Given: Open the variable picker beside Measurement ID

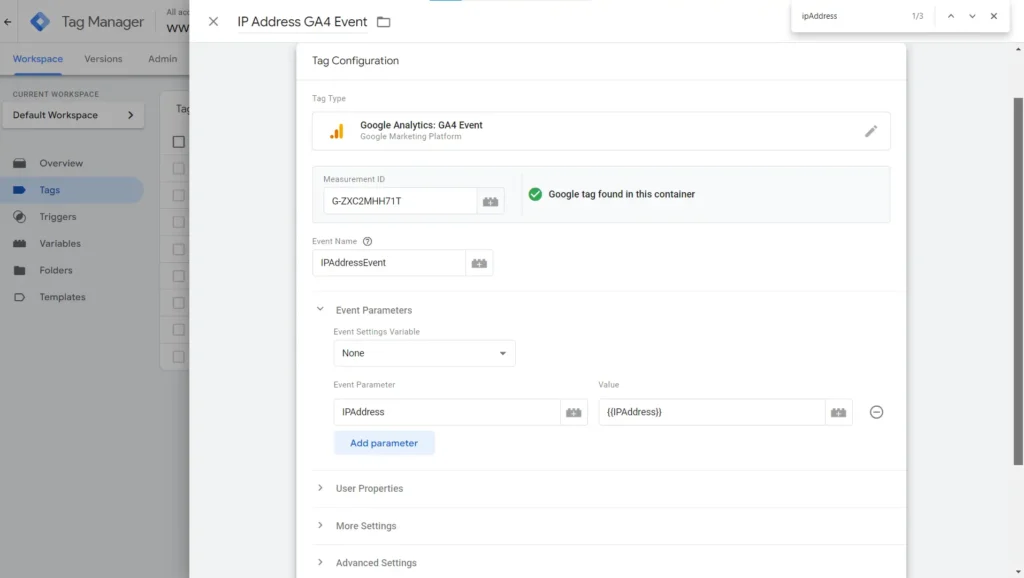Looking at the screenshot, I should point(490,200).
